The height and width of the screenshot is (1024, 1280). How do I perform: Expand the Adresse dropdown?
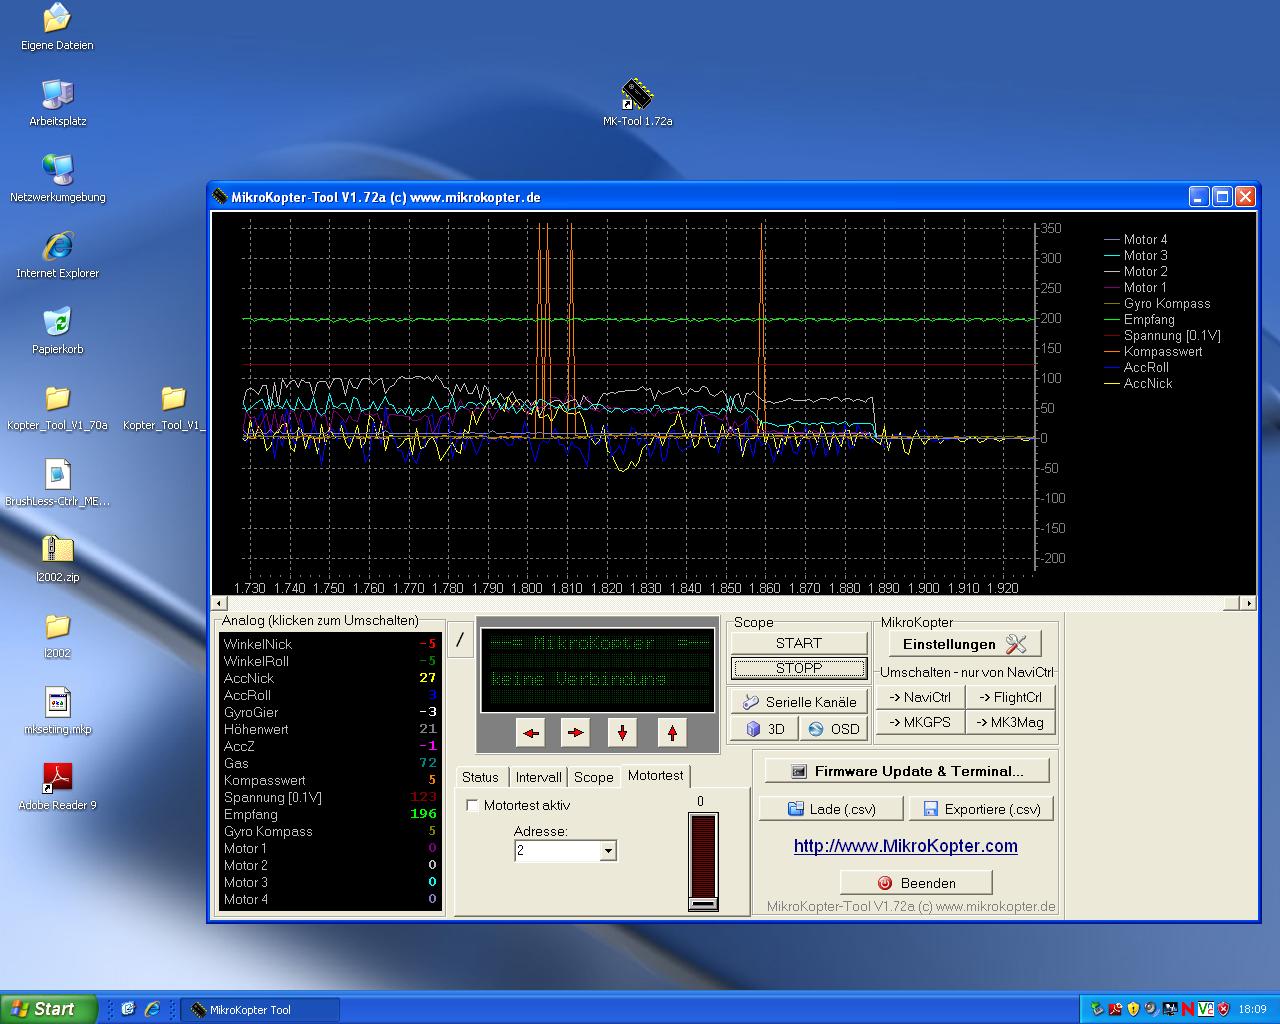(x=607, y=851)
